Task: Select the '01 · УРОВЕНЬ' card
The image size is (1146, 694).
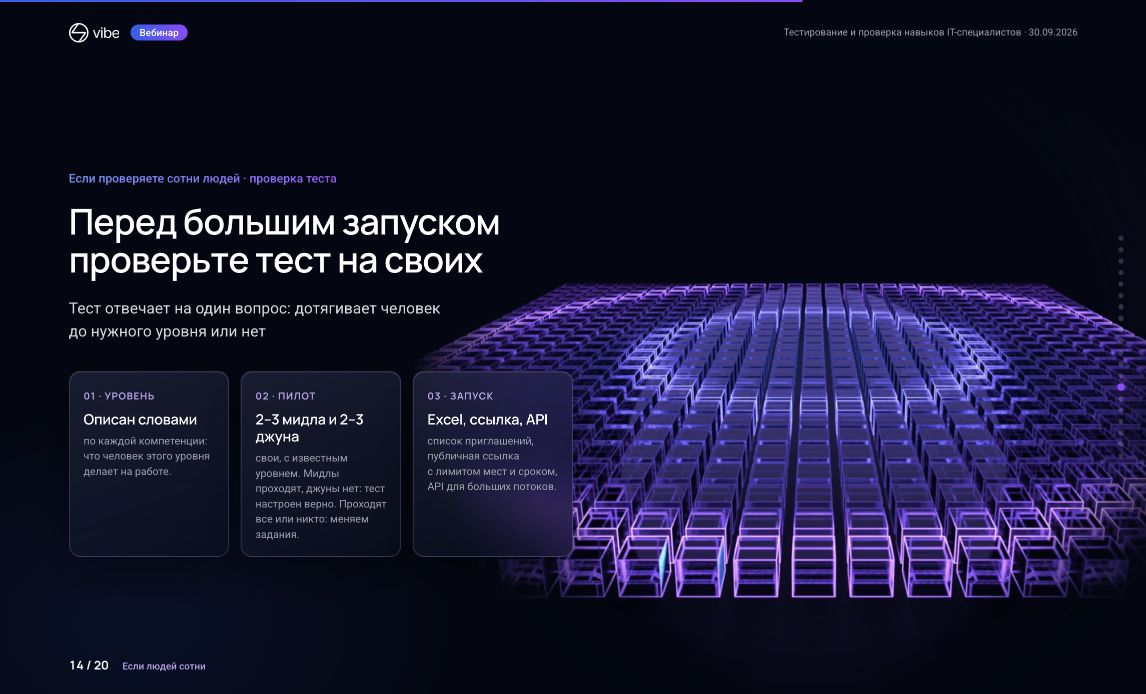Action: [149, 464]
